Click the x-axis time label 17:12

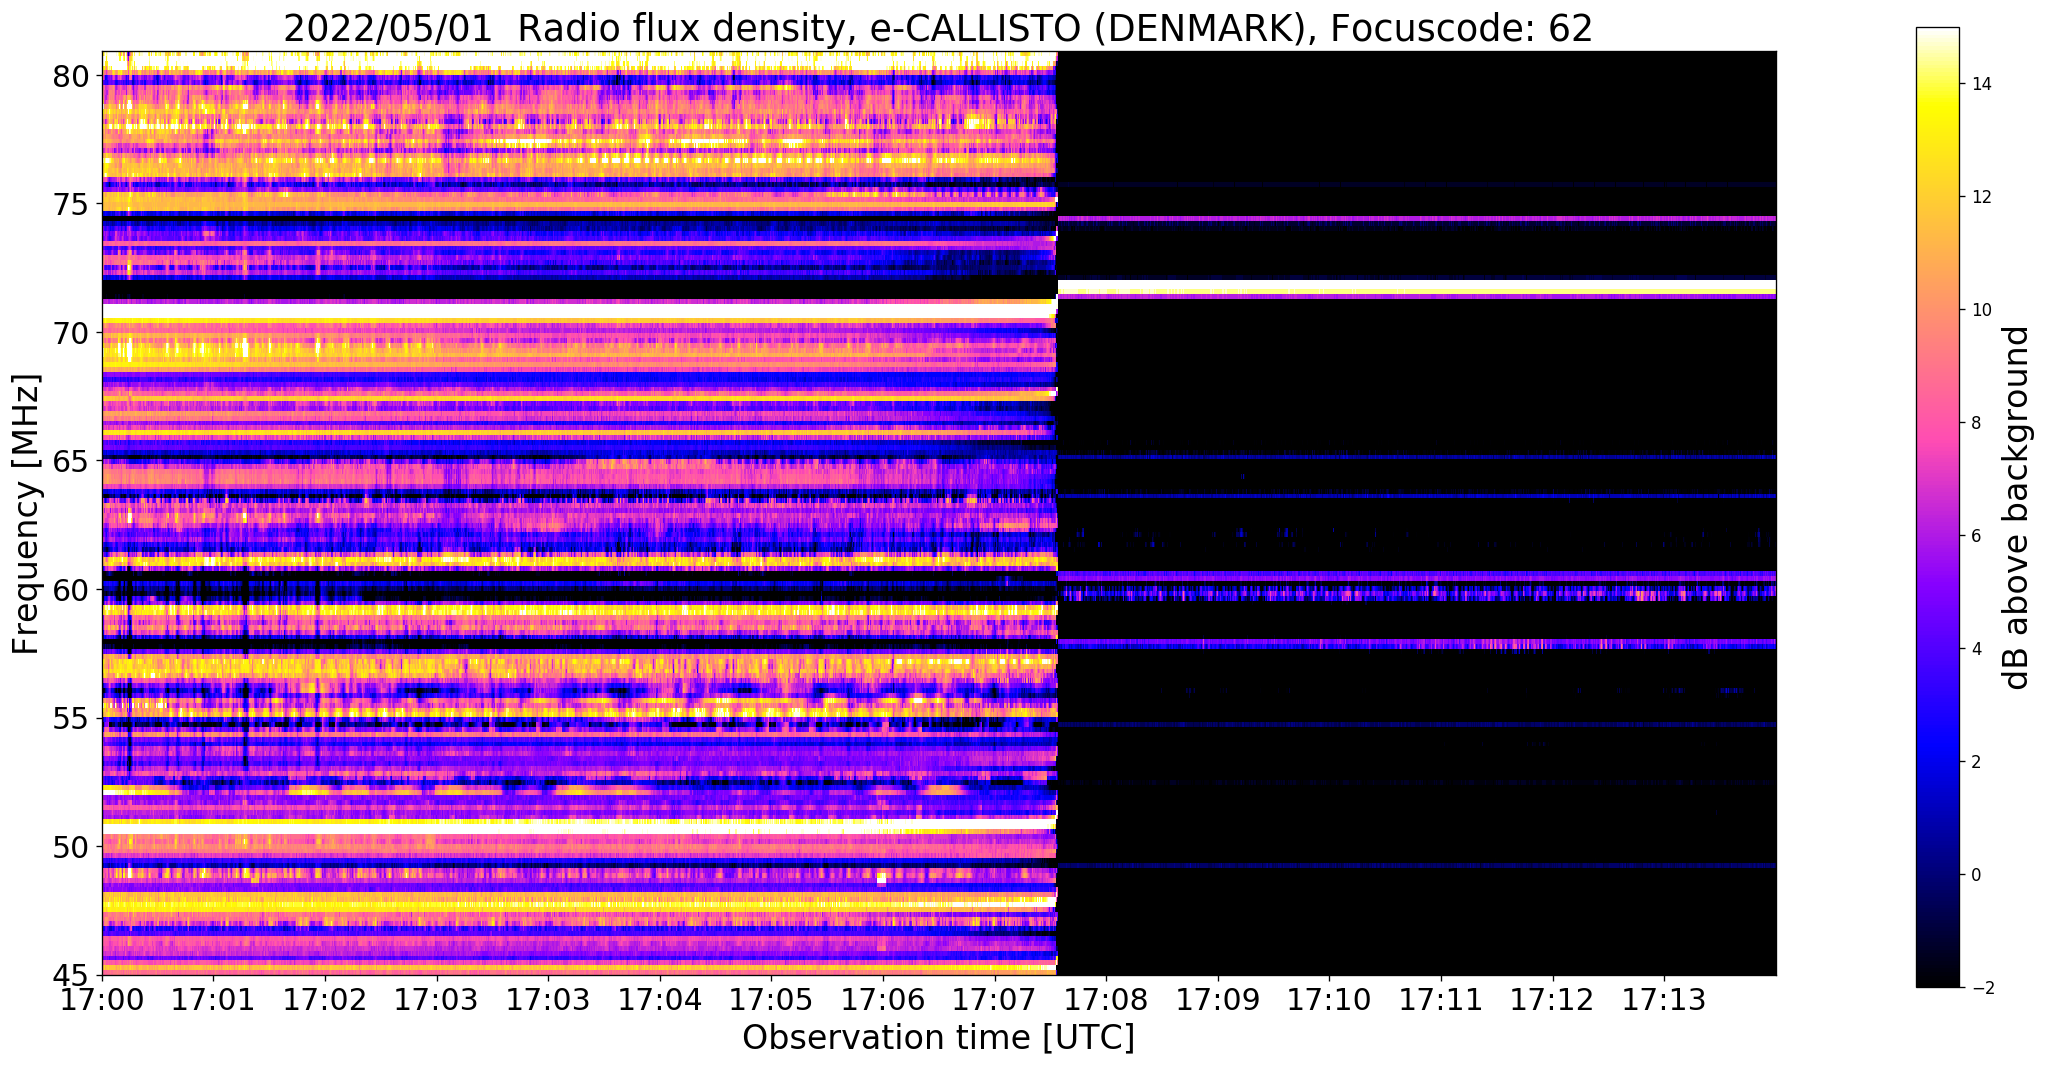point(1553,999)
